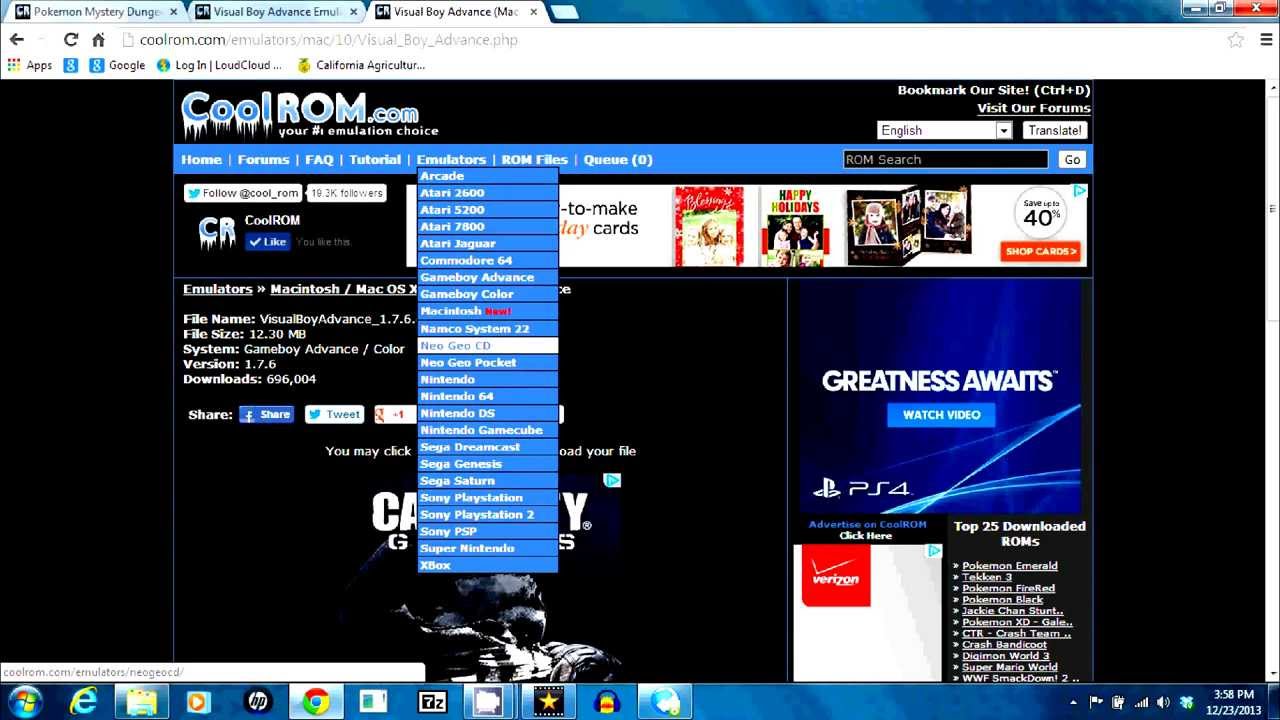Open the Forums navigation item
Image resolution: width=1280 pixels, height=720 pixels.
[x=263, y=160]
